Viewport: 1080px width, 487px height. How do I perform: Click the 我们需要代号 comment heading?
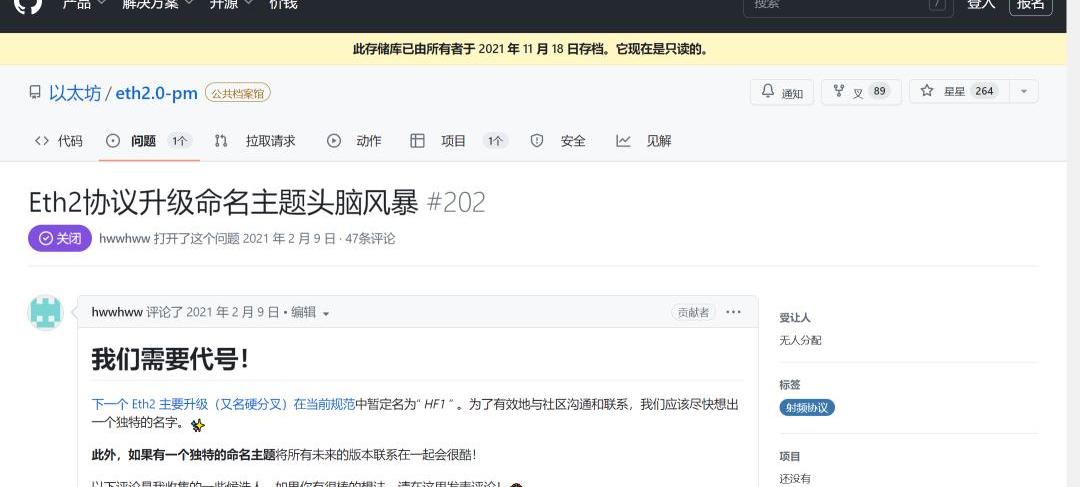pyautogui.click(x=170, y=360)
